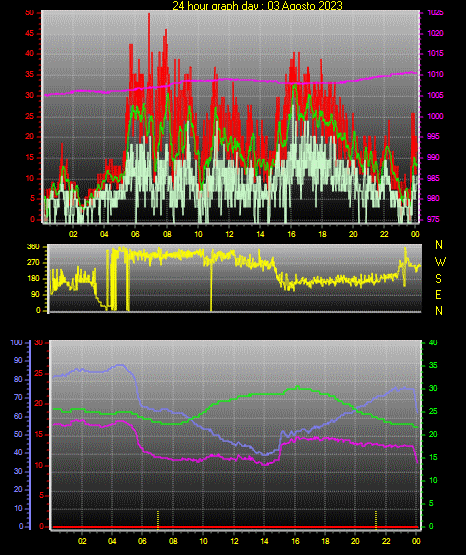Click the 35 label on green temperature axis
Viewport: 466px width, 555px height.
click(433, 365)
